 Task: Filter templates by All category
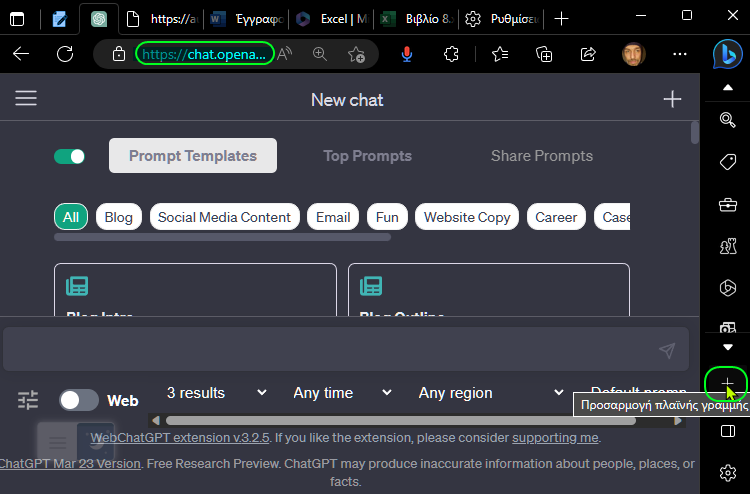71,217
